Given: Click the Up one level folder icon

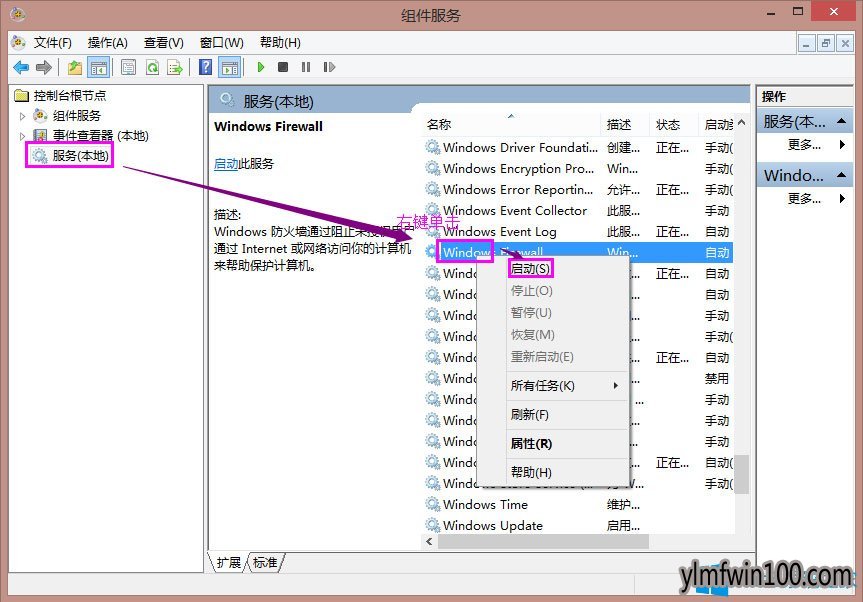Looking at the screenshot, I should coord(74,68).
